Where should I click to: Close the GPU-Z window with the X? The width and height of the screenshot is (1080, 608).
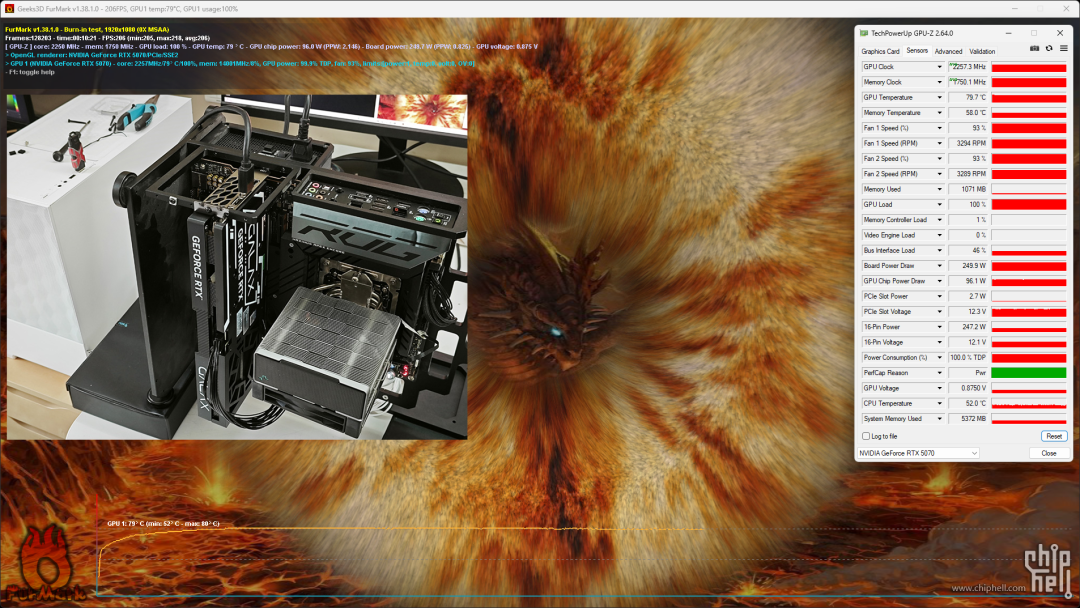point(1059,33)
